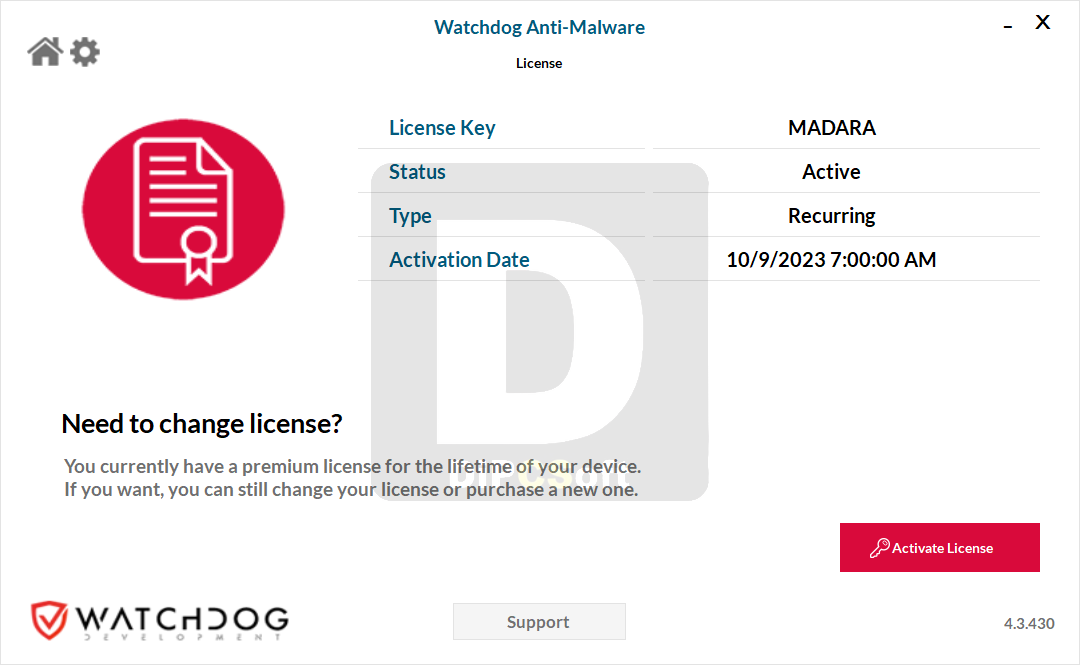Click the version number 4.3.430
The height and width of the screenshot is (665, 1080).
point(1029,623)
